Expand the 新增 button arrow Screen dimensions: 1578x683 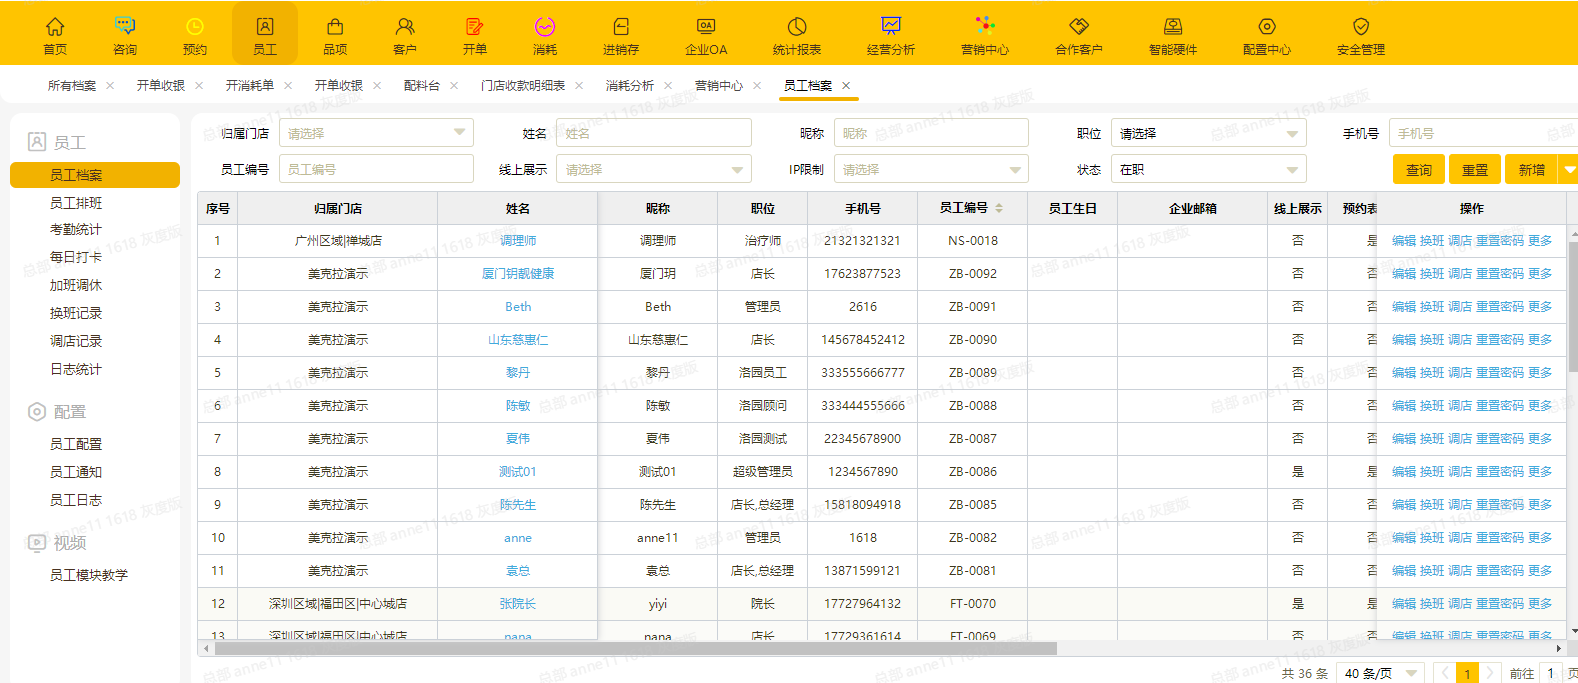1569,170
